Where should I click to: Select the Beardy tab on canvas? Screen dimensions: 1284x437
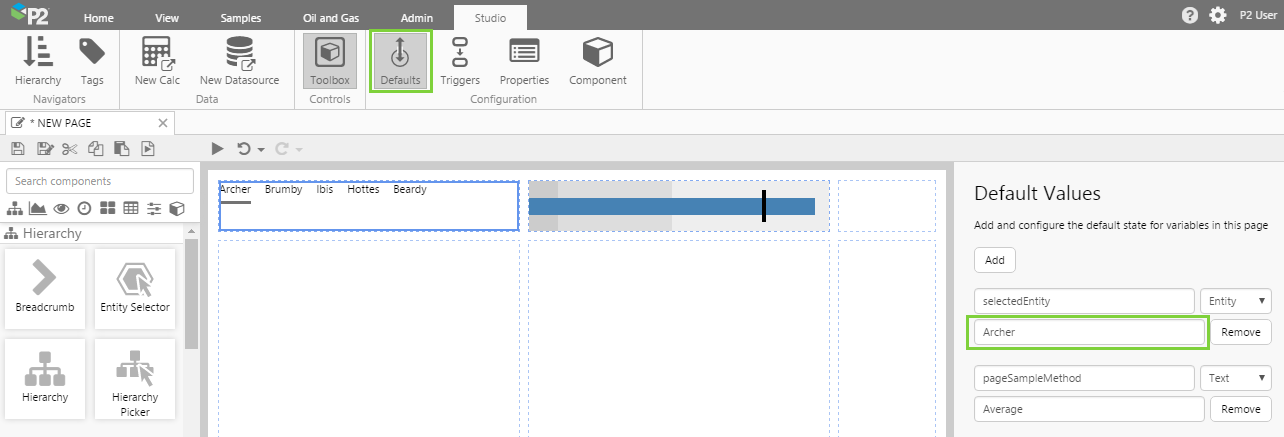pyautogui.click(x=410, y=189)
